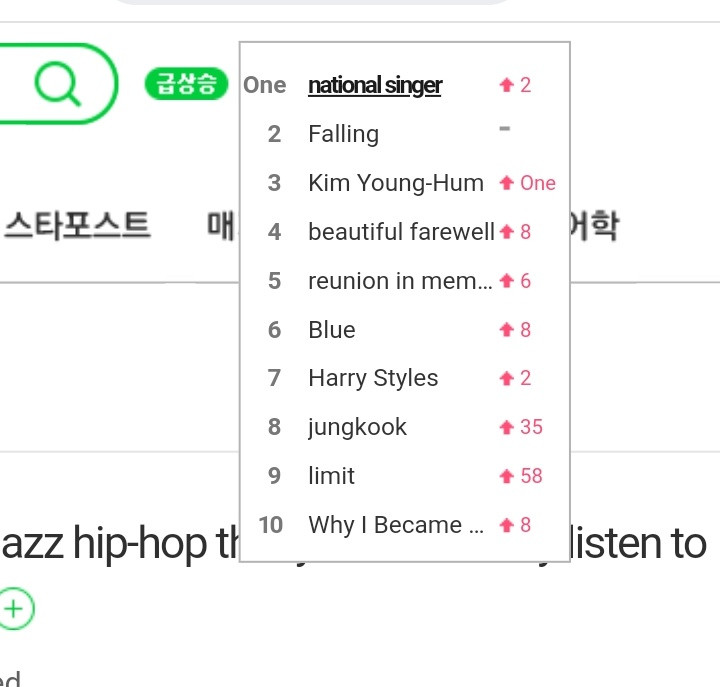Click the green magnifier search icon

coord(58,85)
